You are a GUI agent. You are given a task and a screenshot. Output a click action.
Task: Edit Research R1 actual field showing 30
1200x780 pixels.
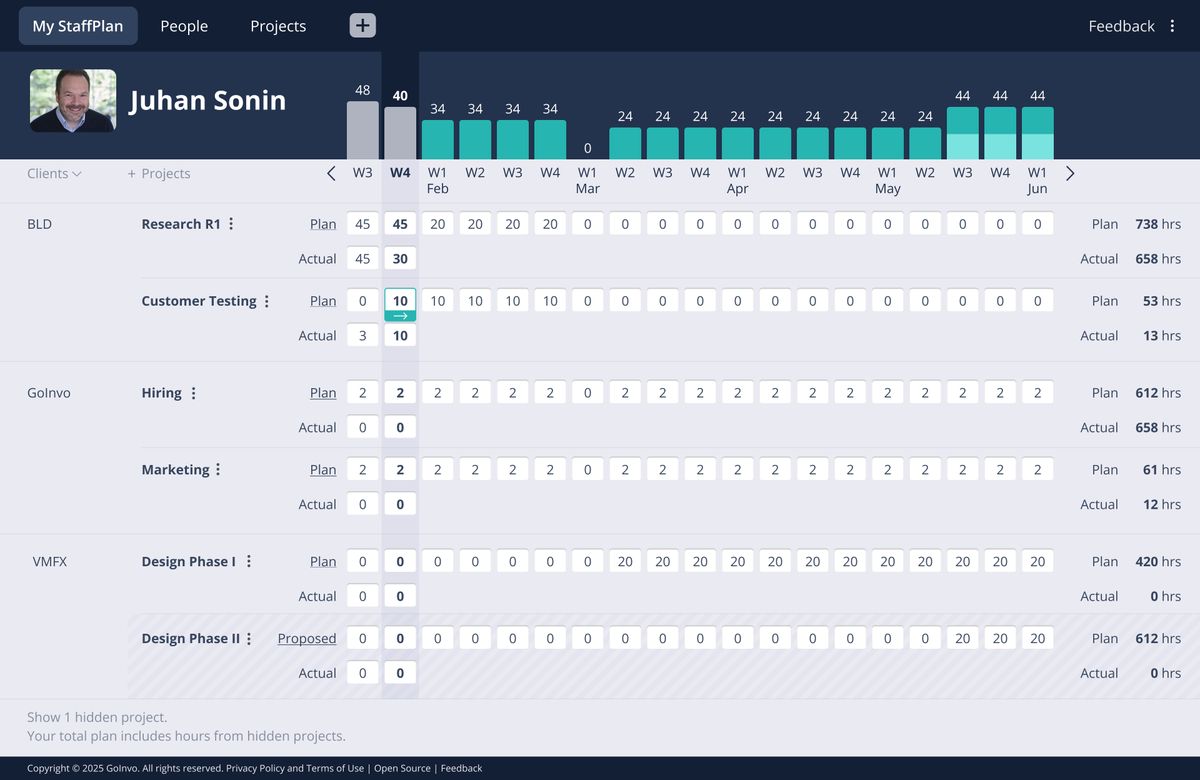point(400,258)
